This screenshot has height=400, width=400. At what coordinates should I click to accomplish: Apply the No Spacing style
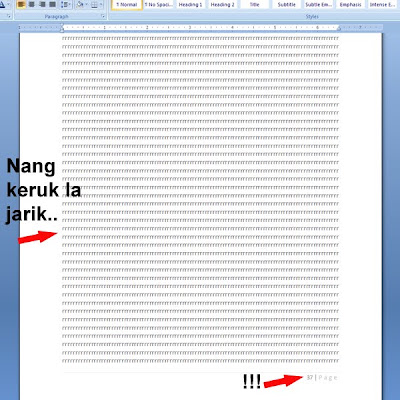click(159, 5)
